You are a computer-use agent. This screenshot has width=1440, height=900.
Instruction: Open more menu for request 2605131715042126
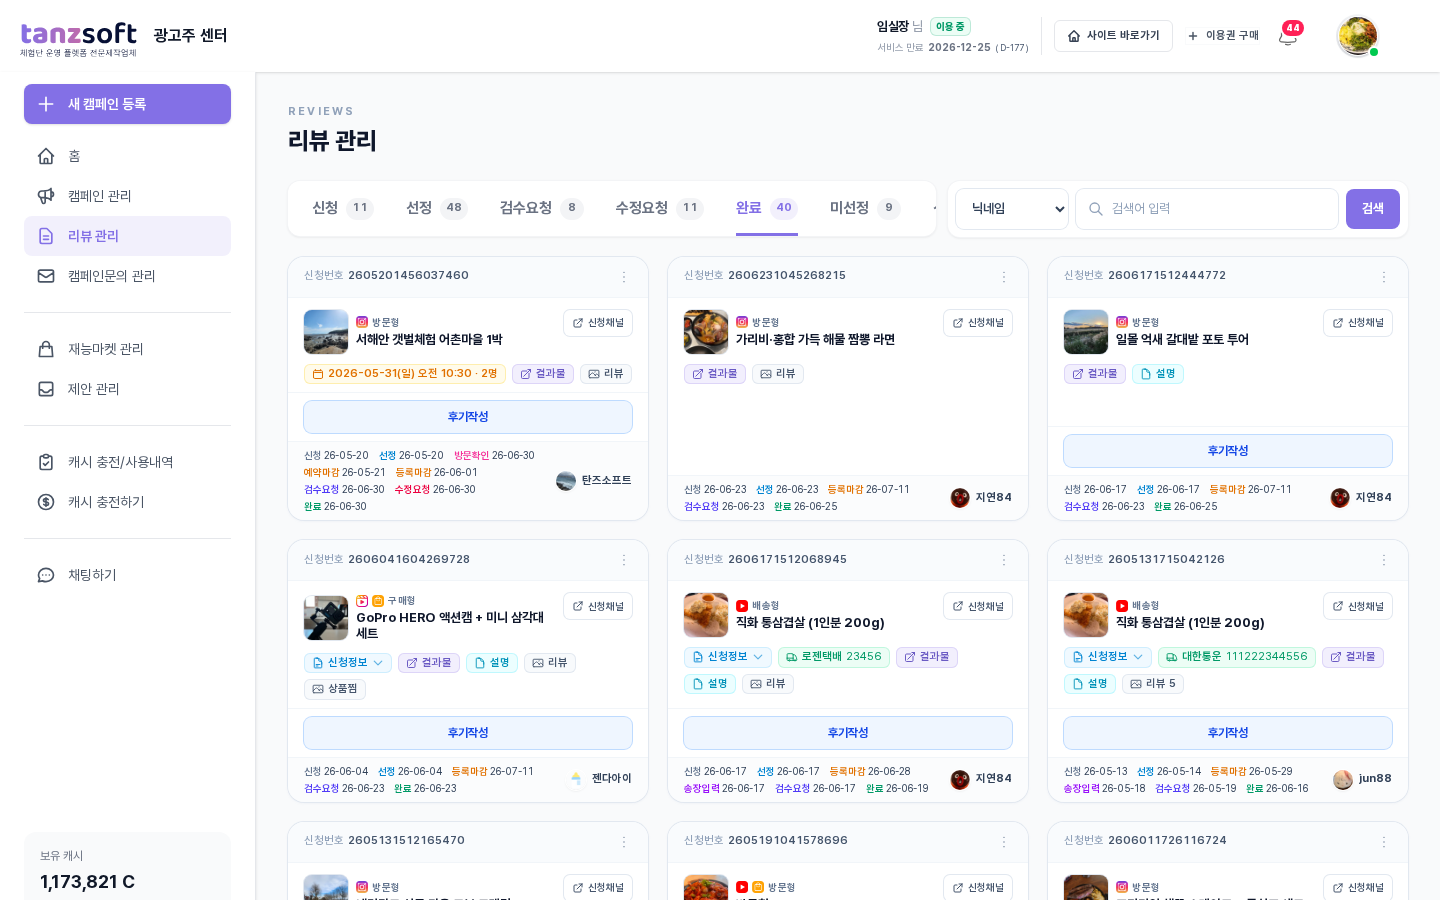click(1384, 560)
